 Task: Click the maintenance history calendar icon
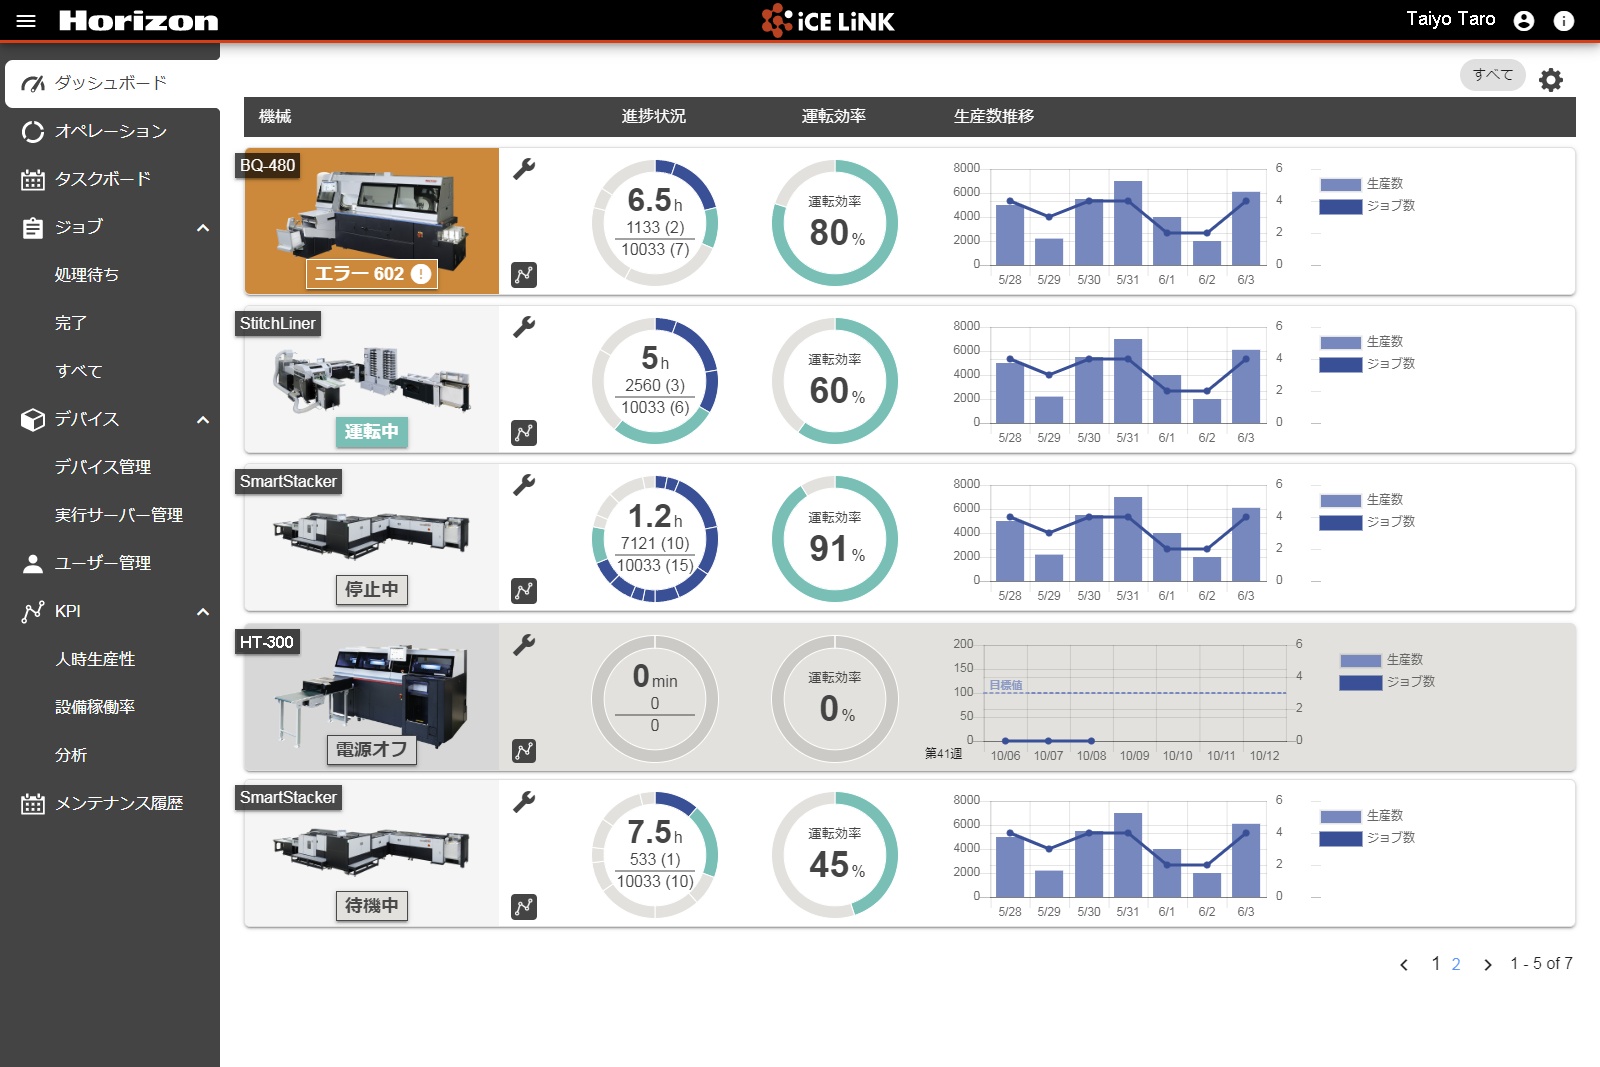(x=33, y=803)
